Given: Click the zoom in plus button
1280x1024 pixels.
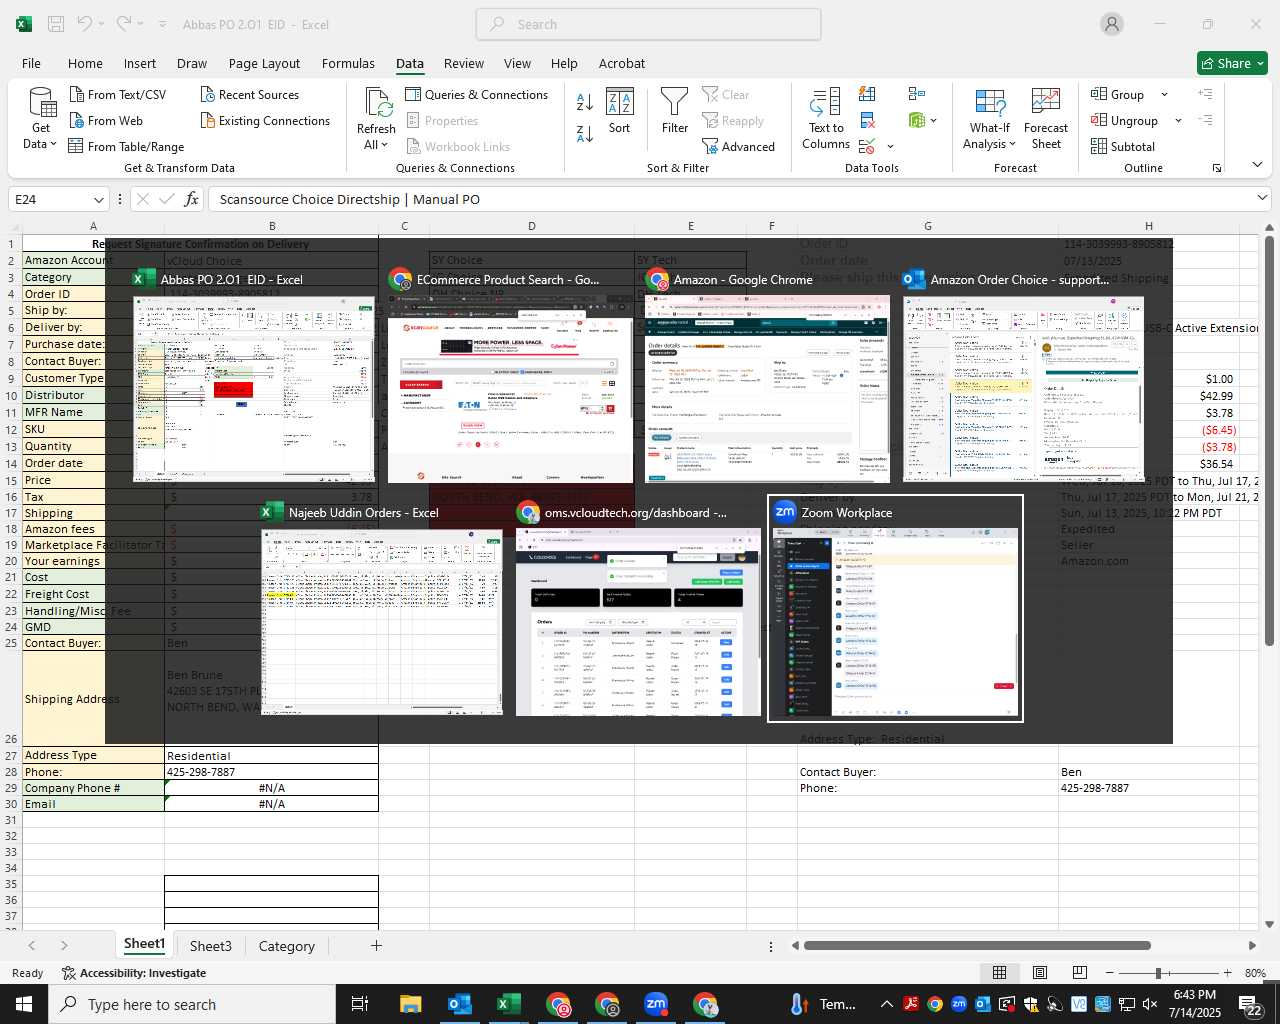Looking at the screenshot, I should [1227, 973].
